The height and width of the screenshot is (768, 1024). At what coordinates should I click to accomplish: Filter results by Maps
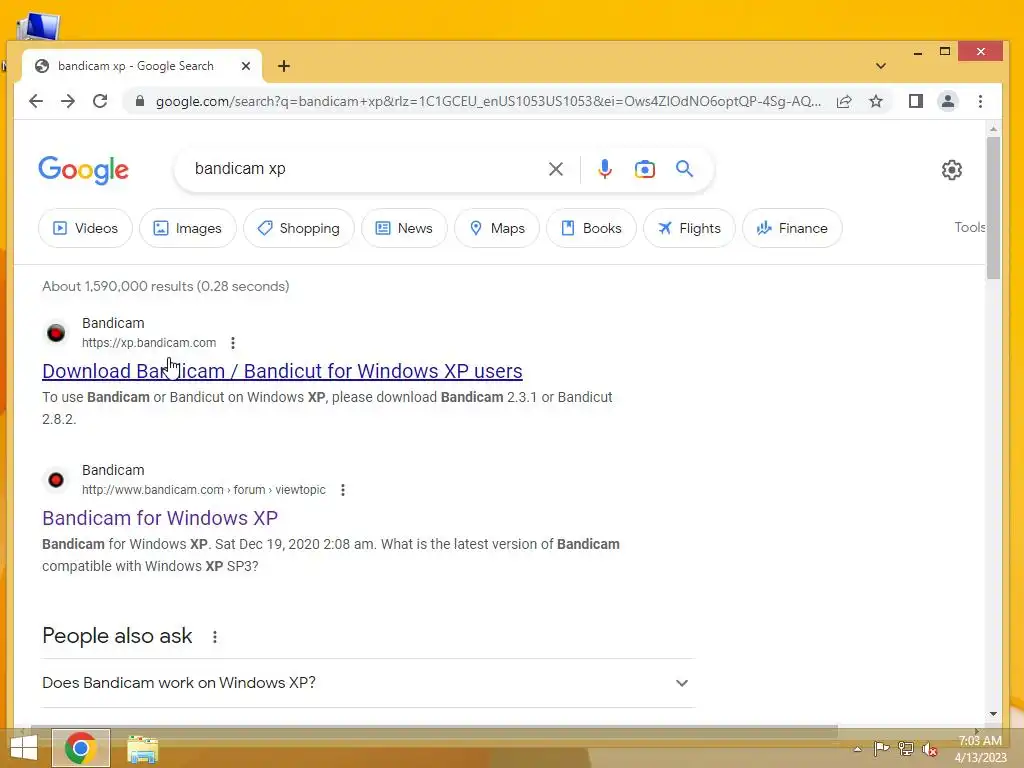click(497, 228)
